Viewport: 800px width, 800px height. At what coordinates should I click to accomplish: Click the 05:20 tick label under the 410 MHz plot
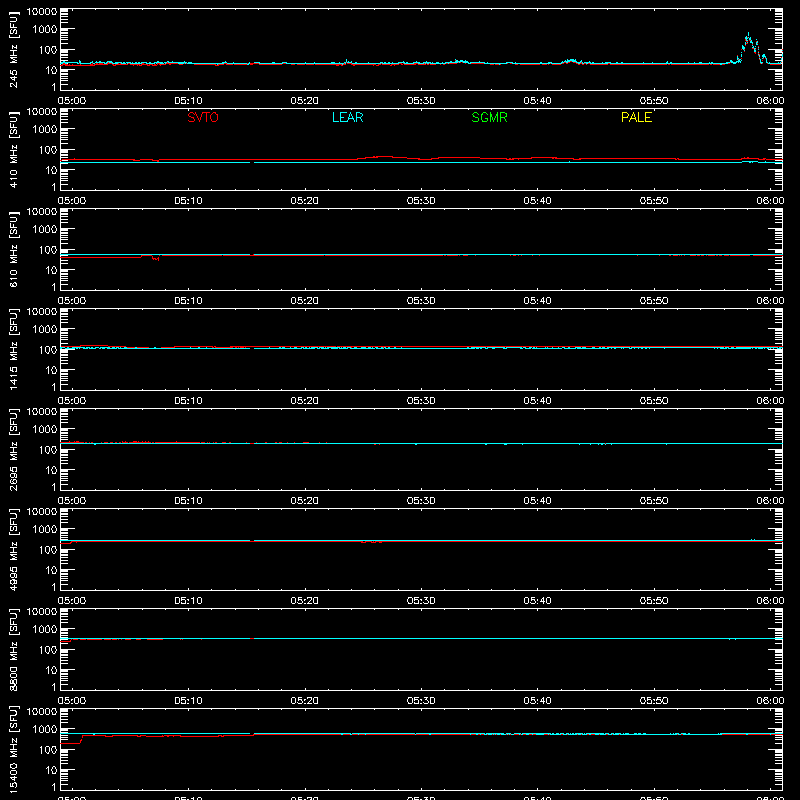(305, 201)
